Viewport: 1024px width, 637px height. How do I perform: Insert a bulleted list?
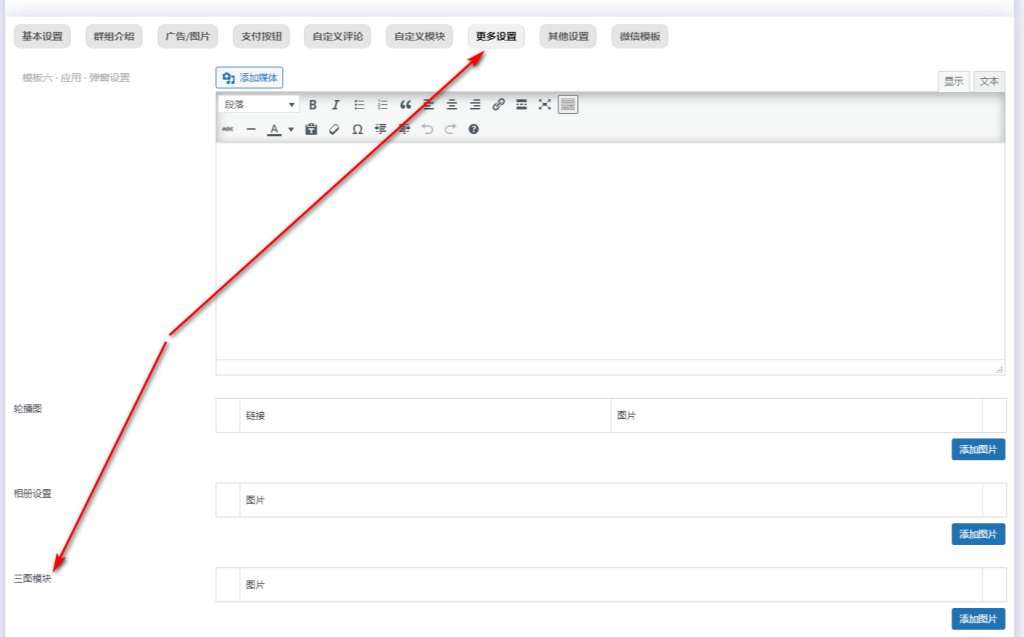[x=359, y=104]
